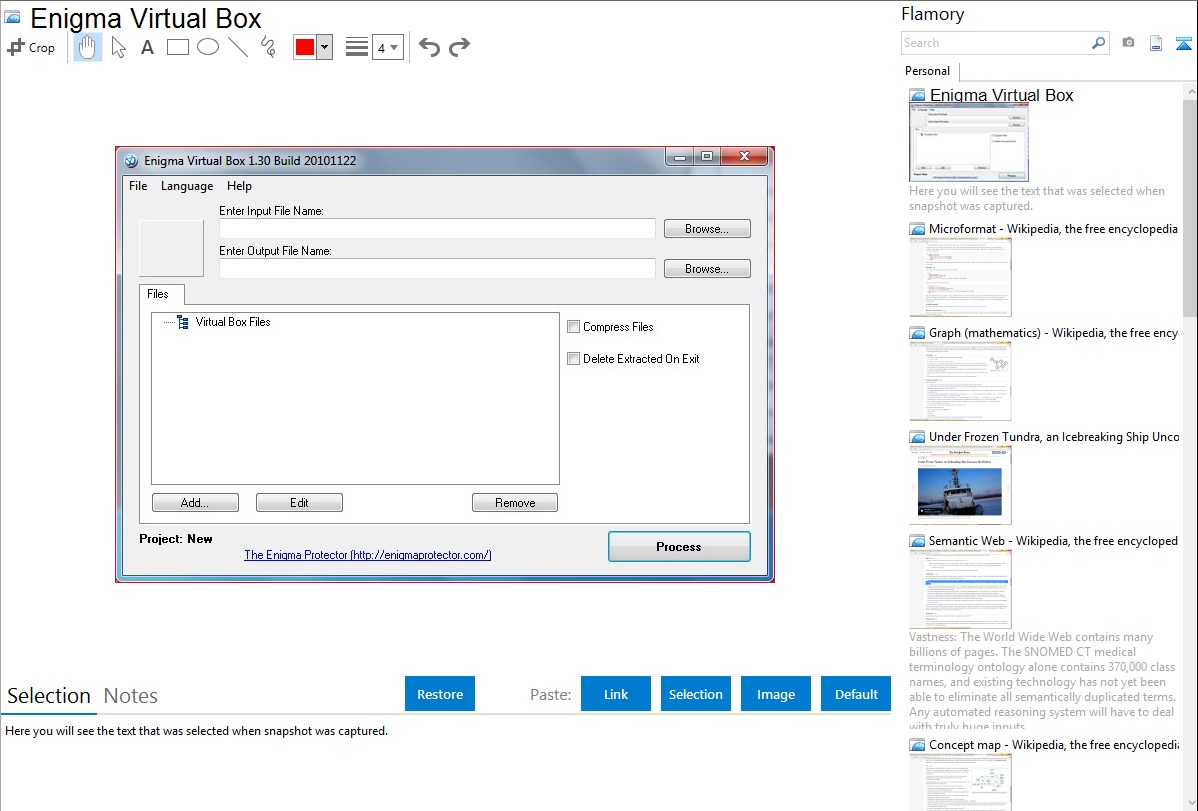This screenshot has height=811, width=1198.
Task: Pick the Rectangle shape tool
Action: 178,47
